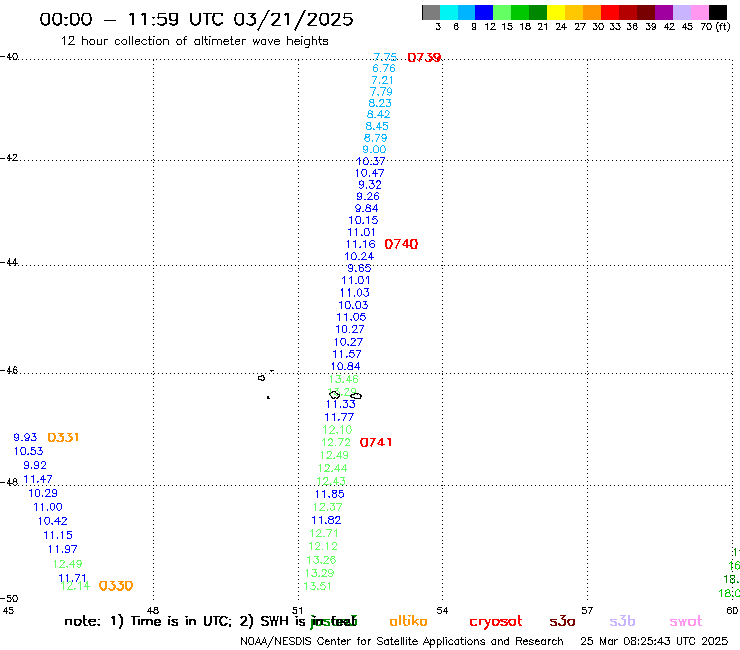
Task: Click the NOAA/NESDIS Center credit text
Action: point(402,642)
